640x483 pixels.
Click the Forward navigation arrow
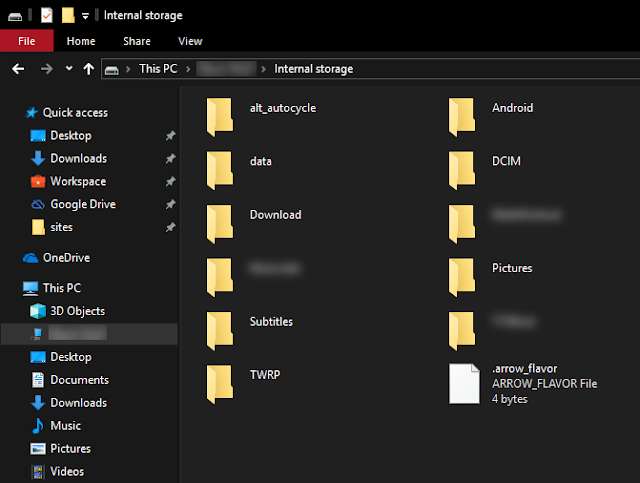[47, 69]
